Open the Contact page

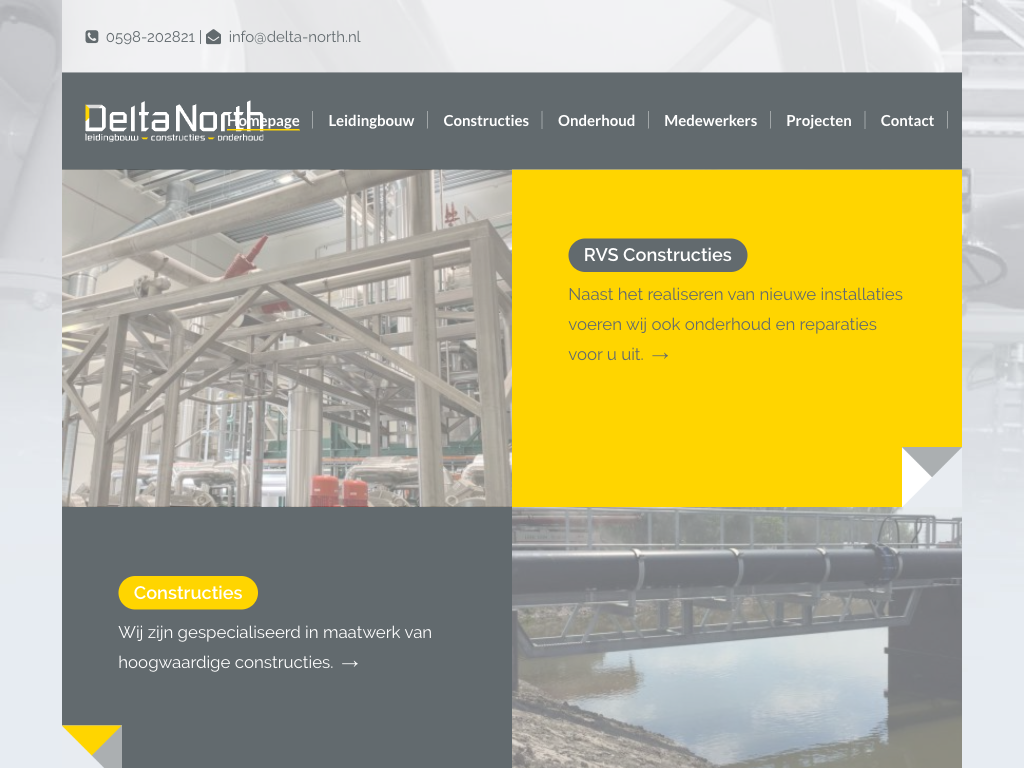click(x=907, y=121)
